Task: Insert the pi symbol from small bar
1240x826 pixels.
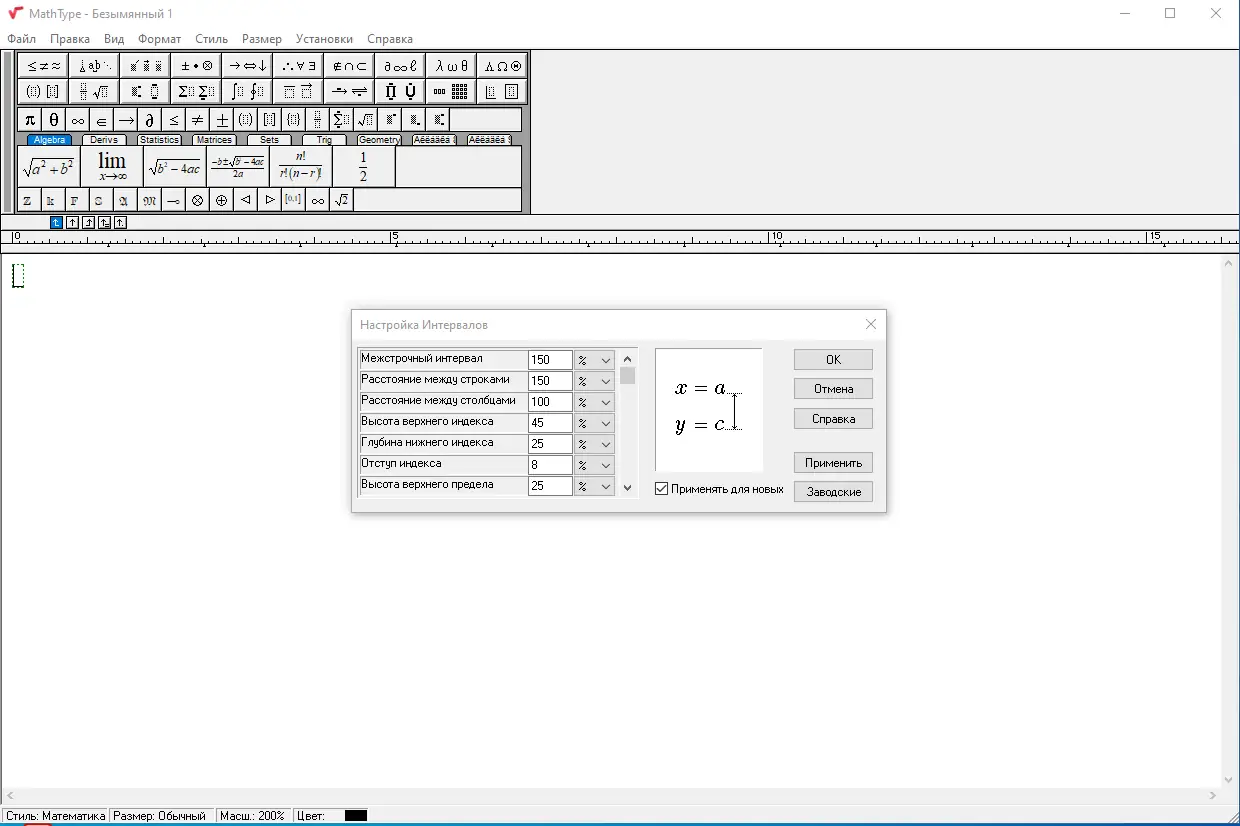Action: [x=30, y=120]
